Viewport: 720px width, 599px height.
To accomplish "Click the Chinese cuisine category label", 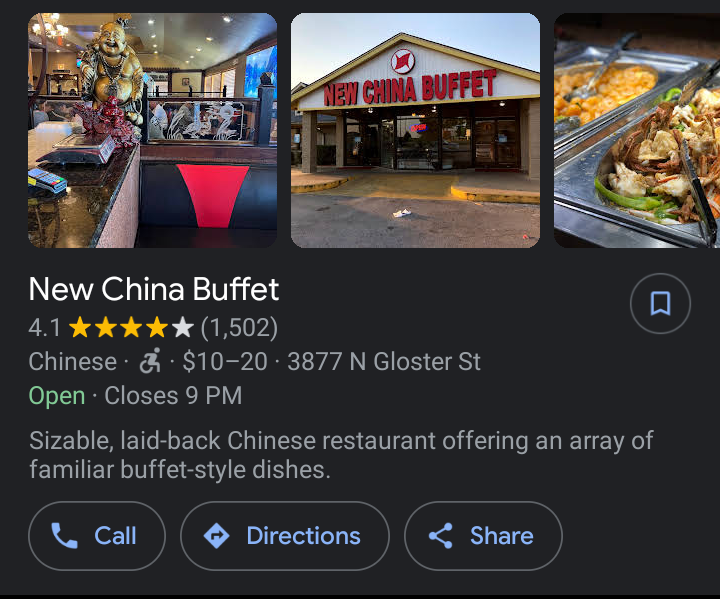I will (x=73, y=362).
